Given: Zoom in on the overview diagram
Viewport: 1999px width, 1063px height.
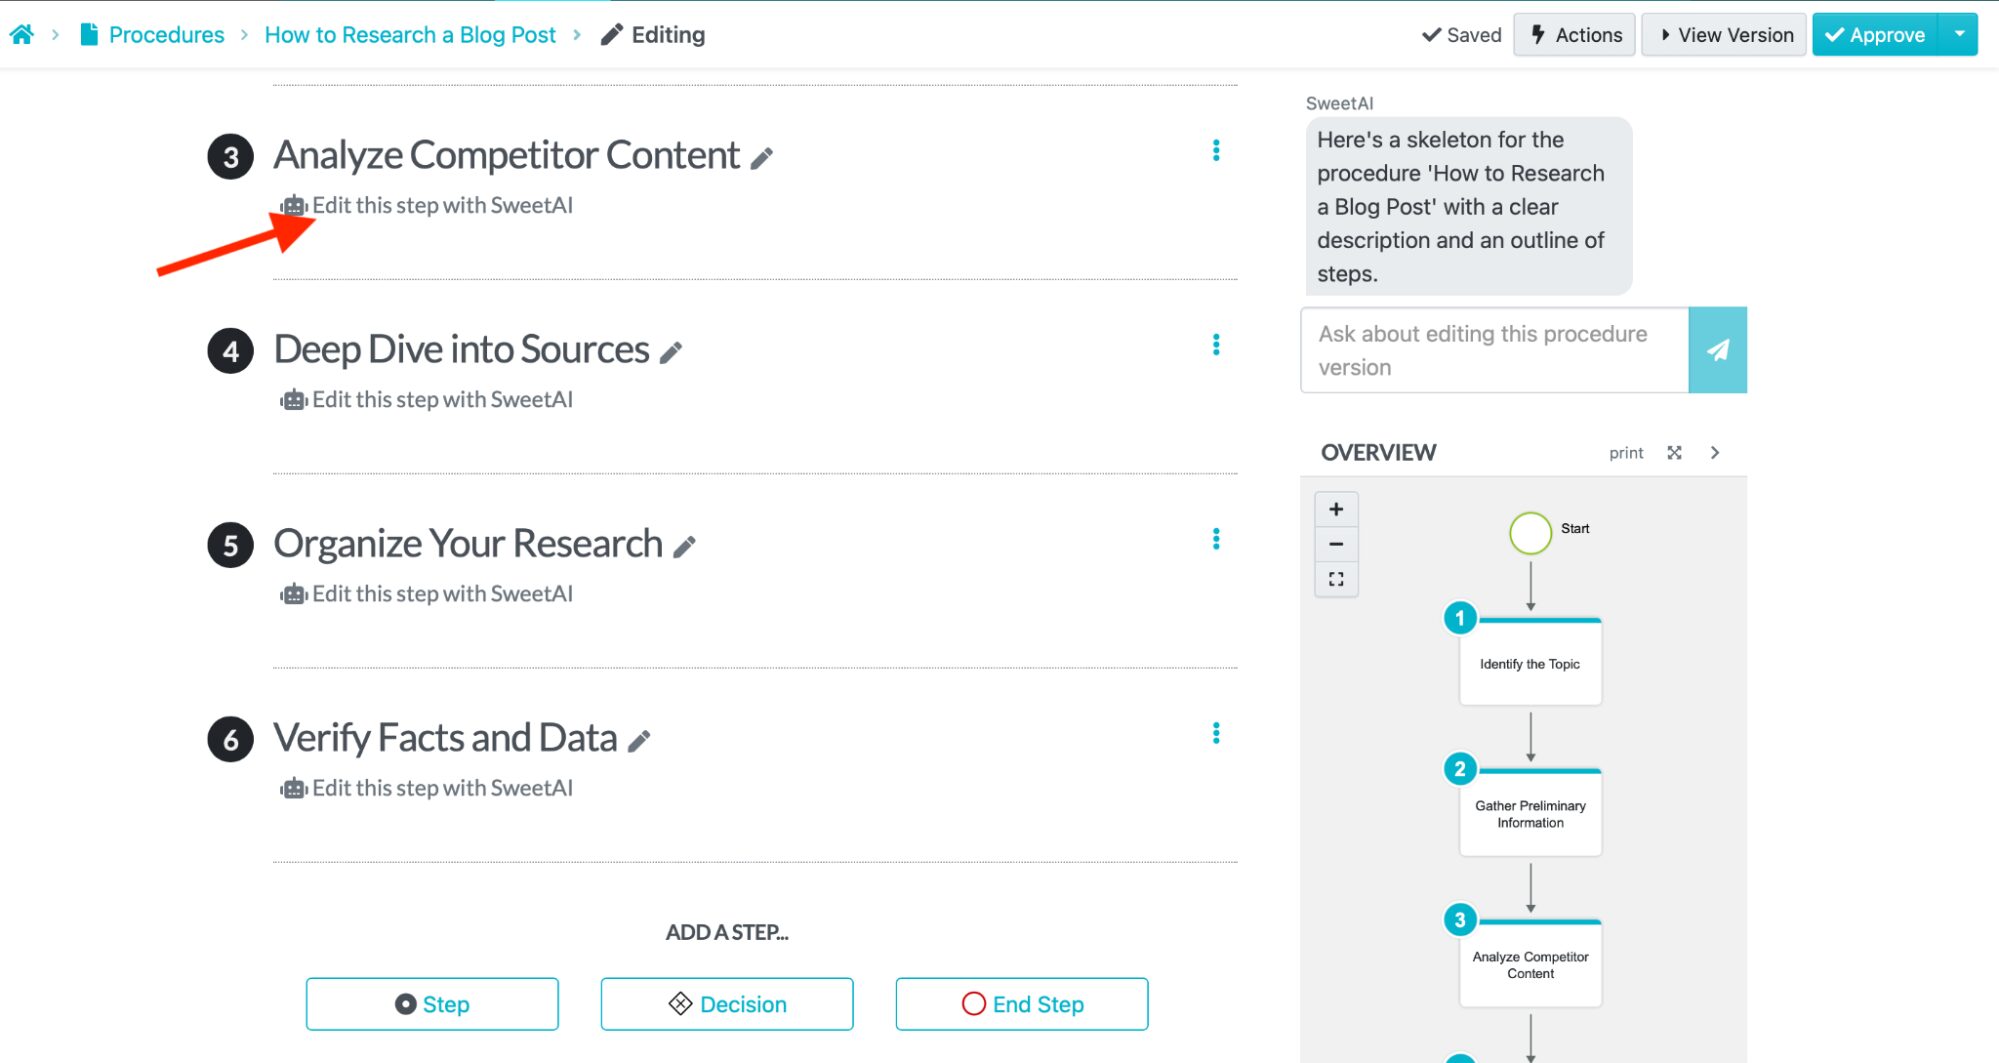Looking at the screenshot, I should (x=1336, y=509).
